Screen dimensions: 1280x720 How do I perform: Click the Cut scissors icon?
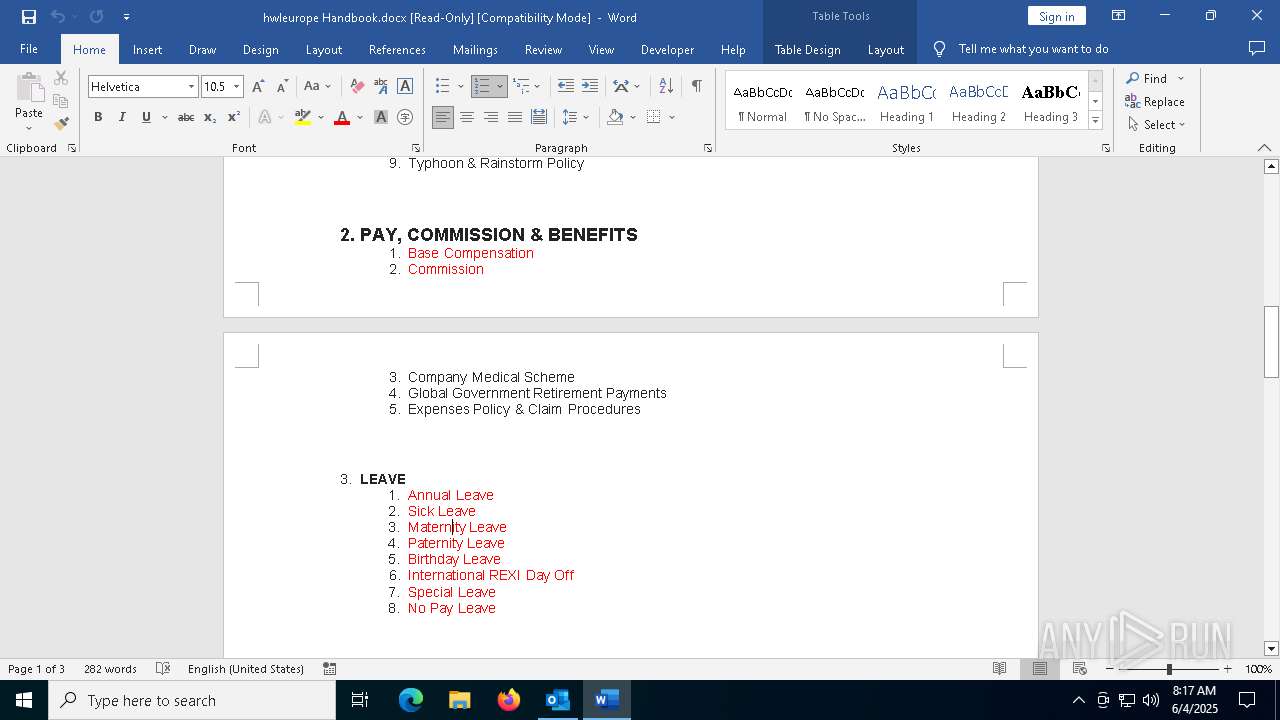point(61,78)
